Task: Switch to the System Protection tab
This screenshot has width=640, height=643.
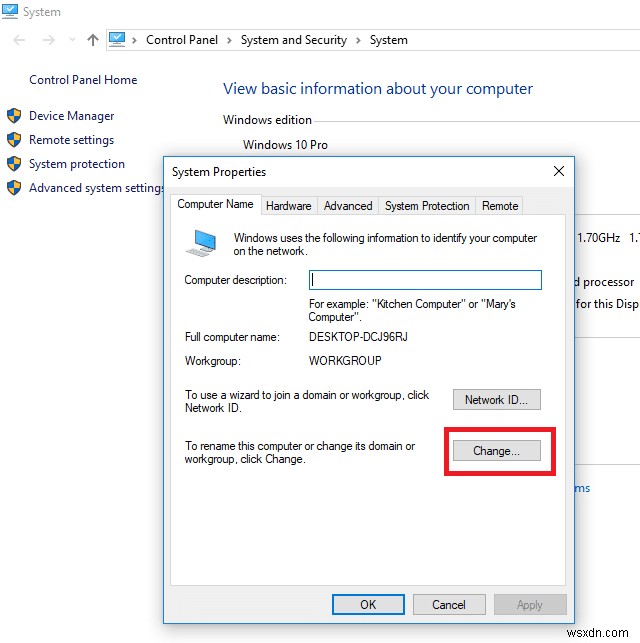Action: (427, 205)
